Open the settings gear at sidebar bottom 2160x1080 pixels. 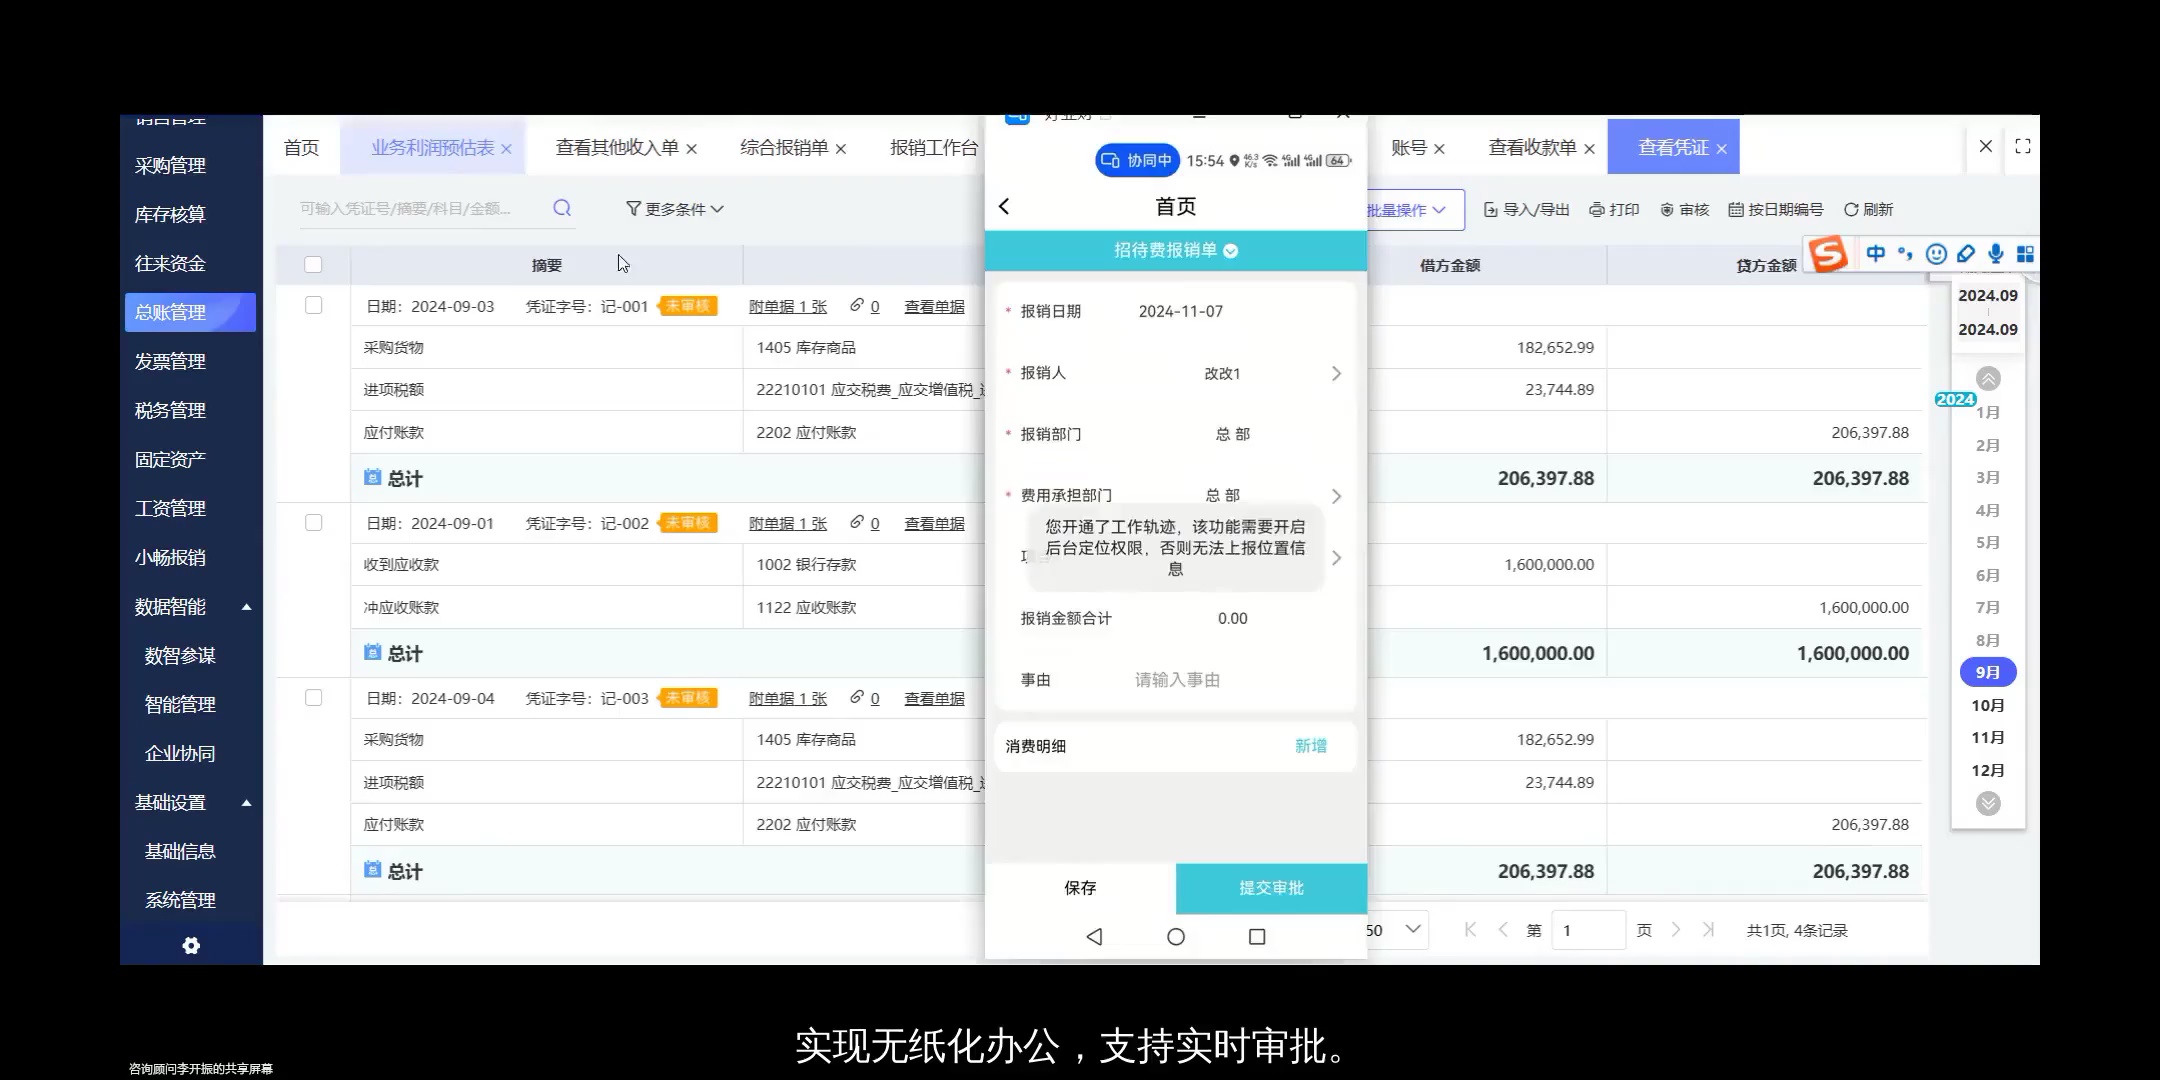pyautogui.click(x=191, y=945)
